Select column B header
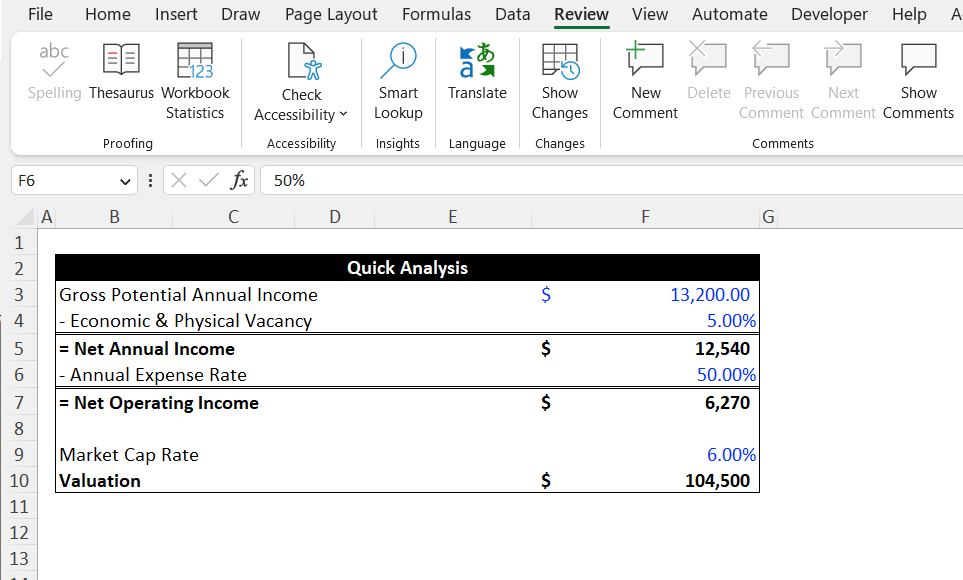 pyautogui.click(x=114, y=216)
